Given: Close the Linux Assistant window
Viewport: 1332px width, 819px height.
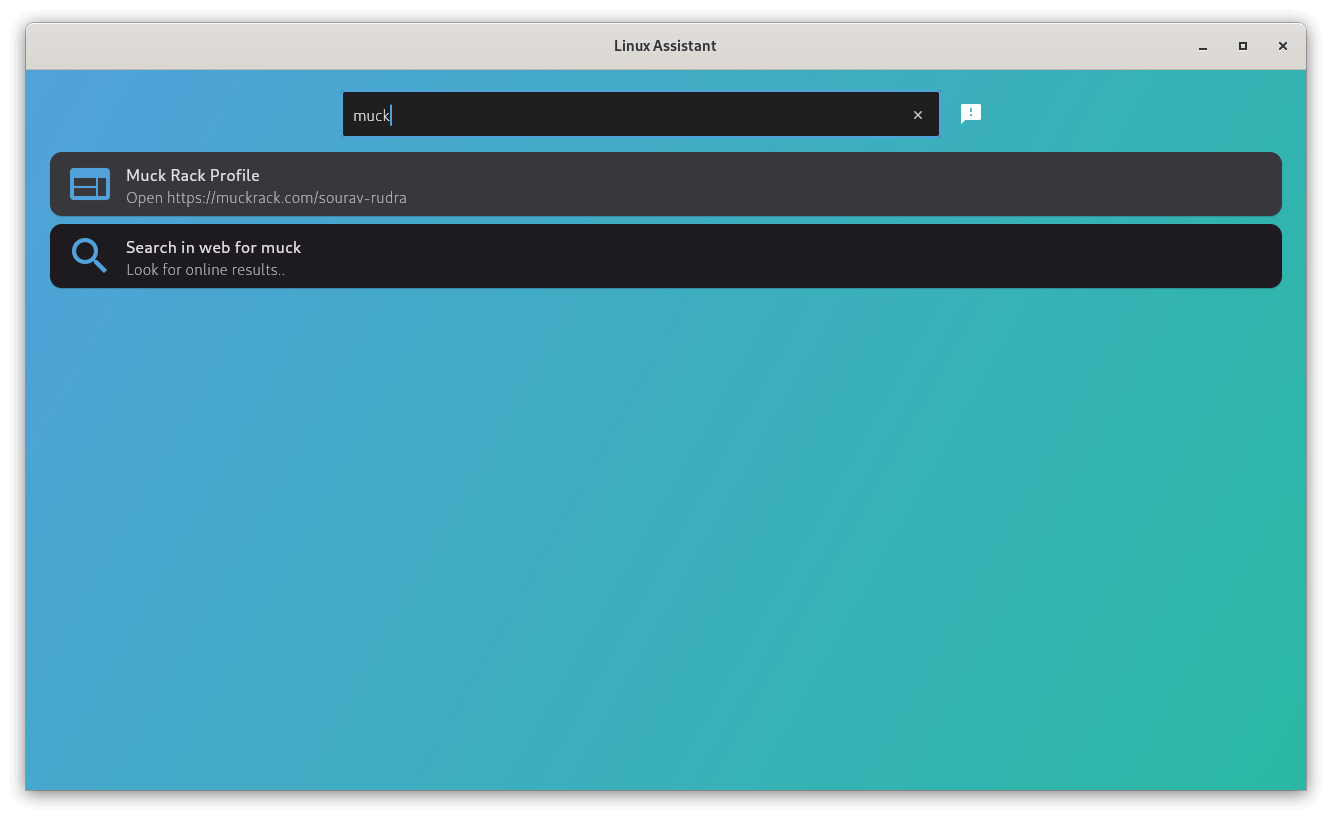Looking at the screenshot, I should (x=1283, y=46).
